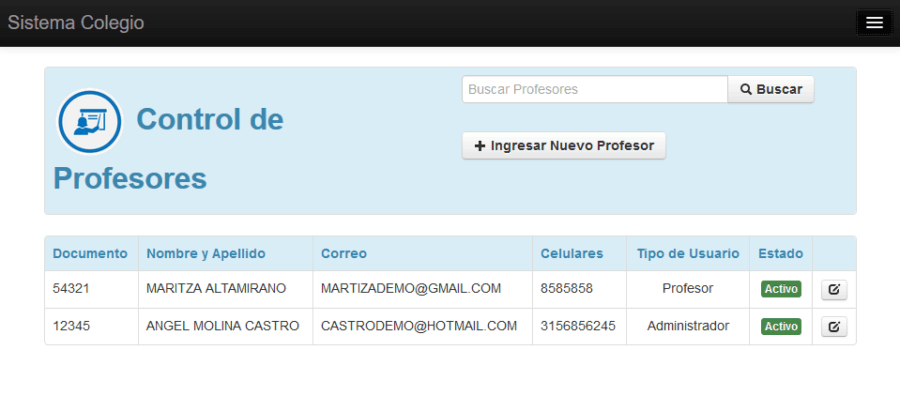
Task: Click phone number 3156856245
Action: click(578, 326)
